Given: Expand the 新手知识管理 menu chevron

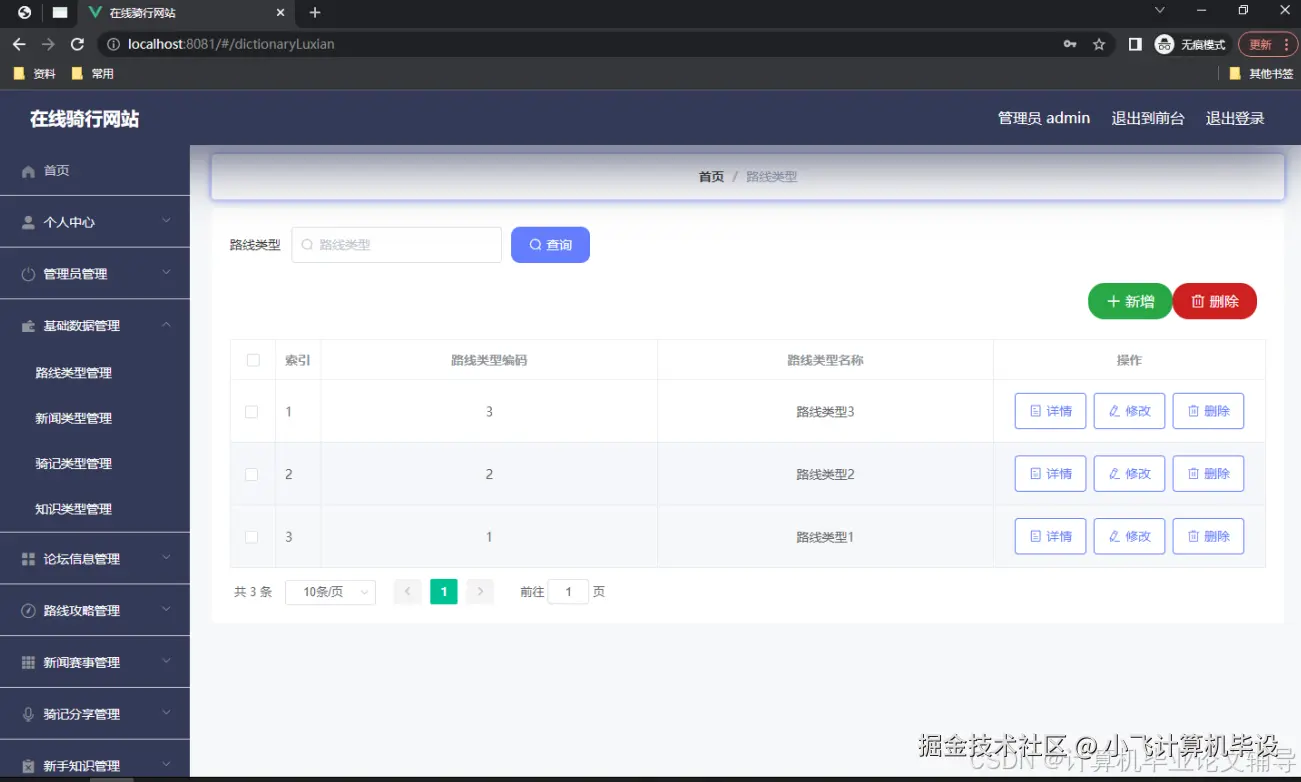Looking at the screenshot, I should tap(167, 765).
